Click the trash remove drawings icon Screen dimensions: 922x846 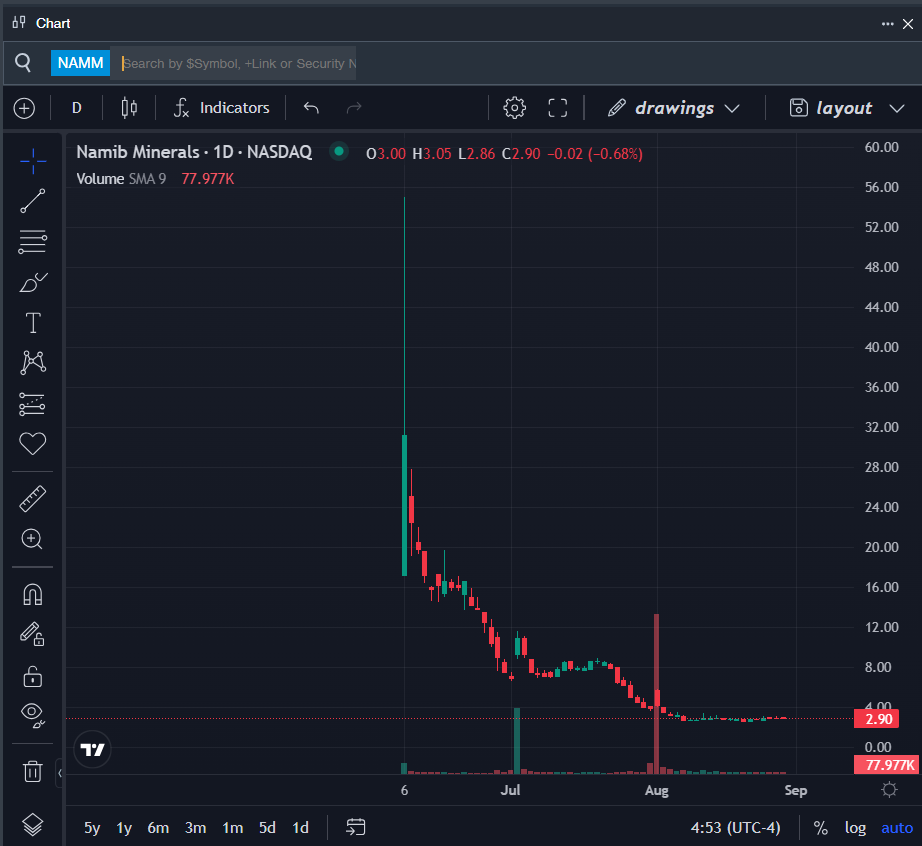(32, 771)
